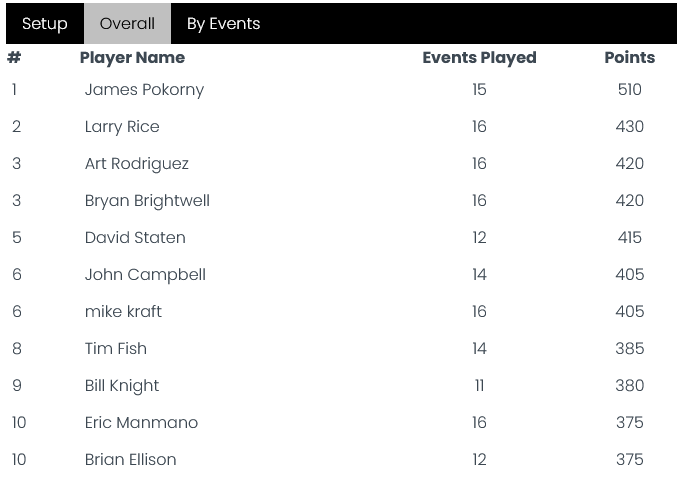Open the Setup tab
The image size is (682, 480).
pos(45,23)
